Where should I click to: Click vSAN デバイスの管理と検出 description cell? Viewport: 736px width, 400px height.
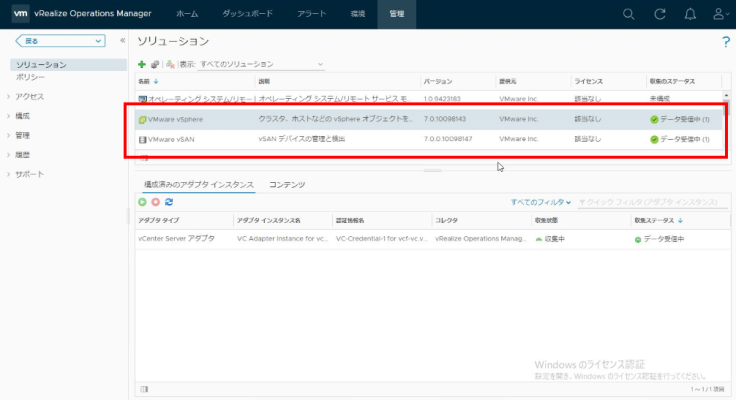click(302, 139)
